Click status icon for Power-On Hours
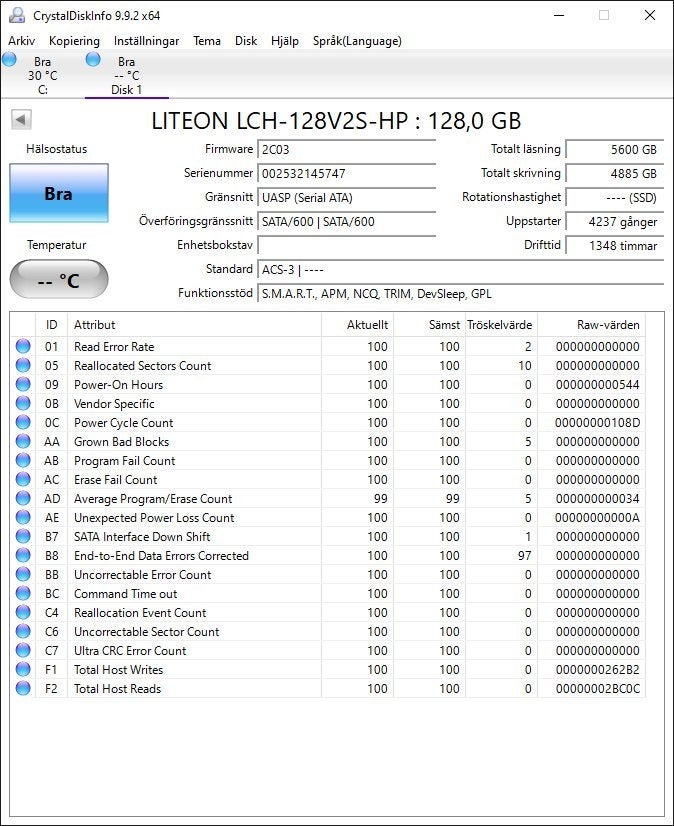The image size is (674, 826). [23, 384]
